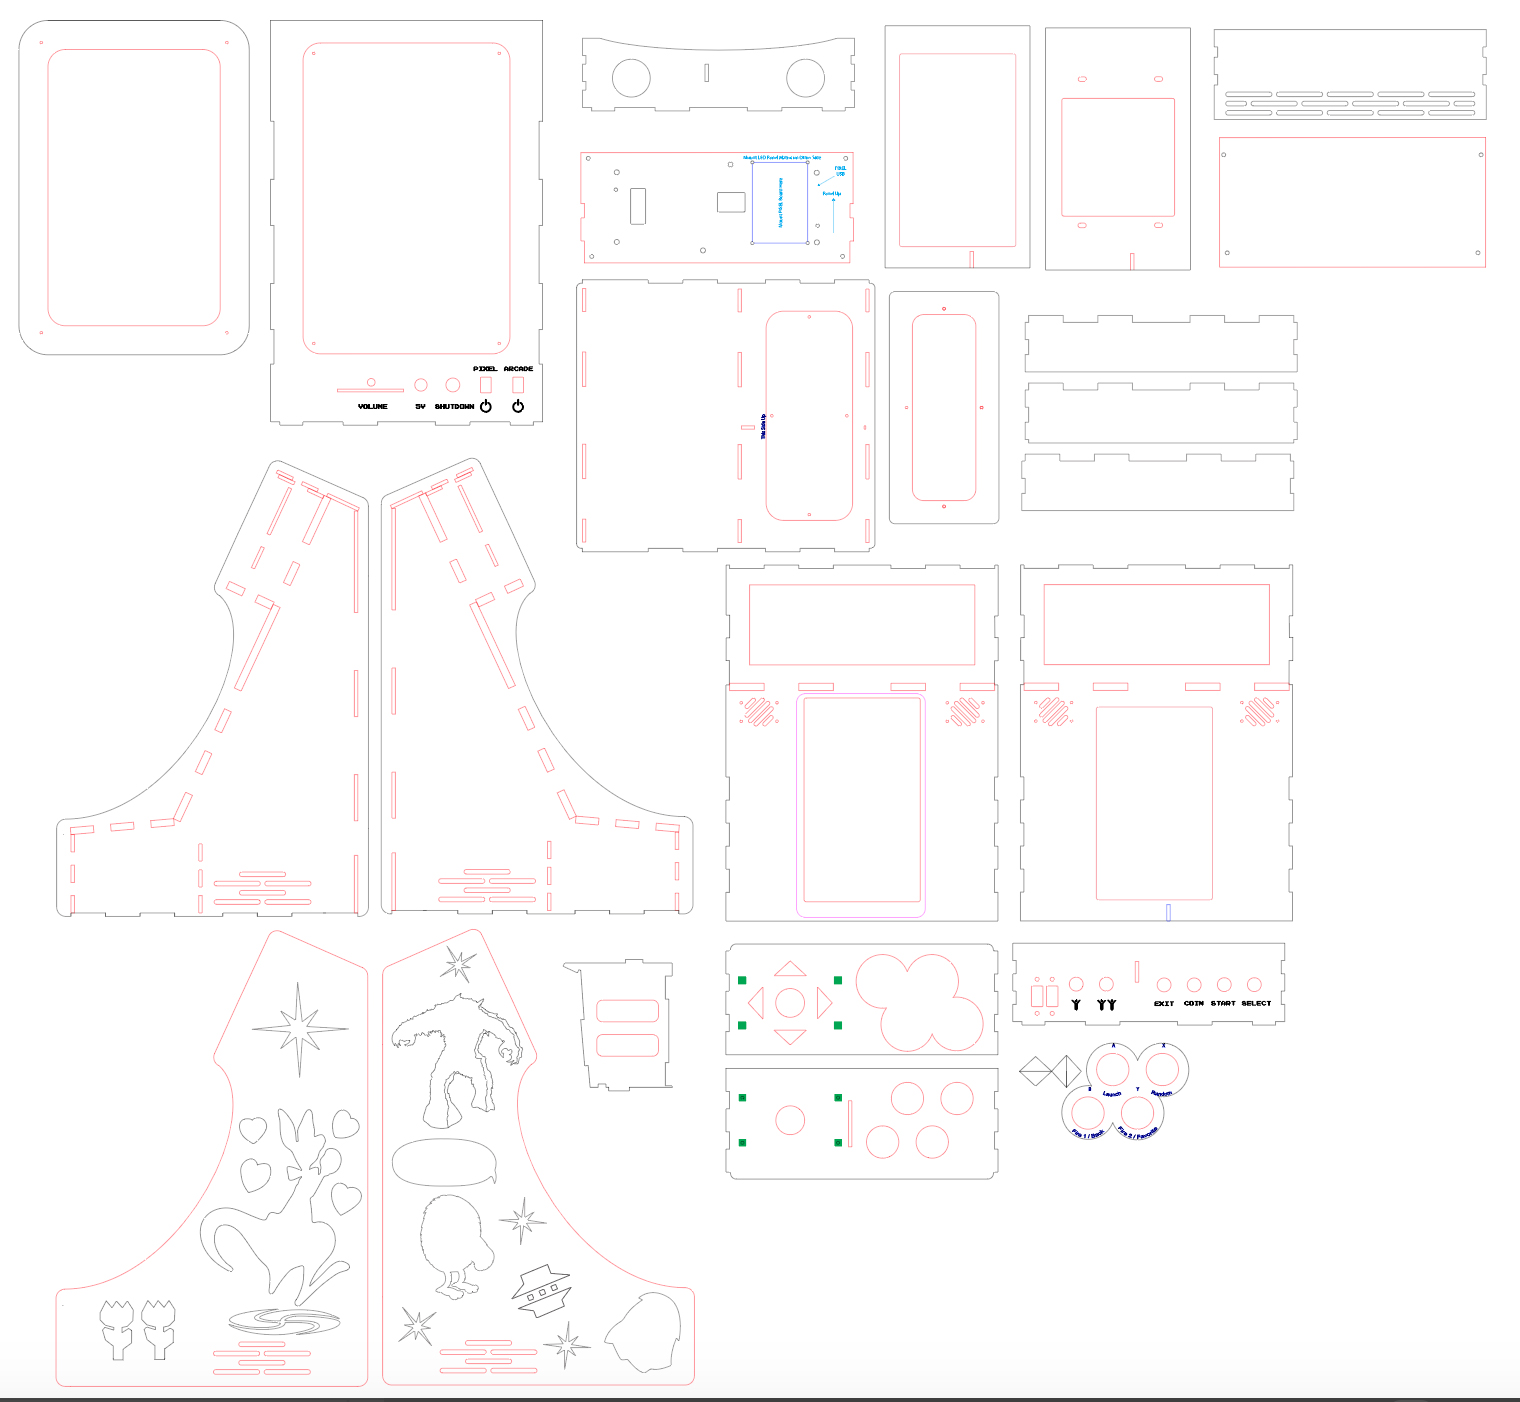The height and width of the screenshot is (1402, 1520).
Task: Click the d-pad up triangle
Action: pyautogui.click(x=790, y=968)
